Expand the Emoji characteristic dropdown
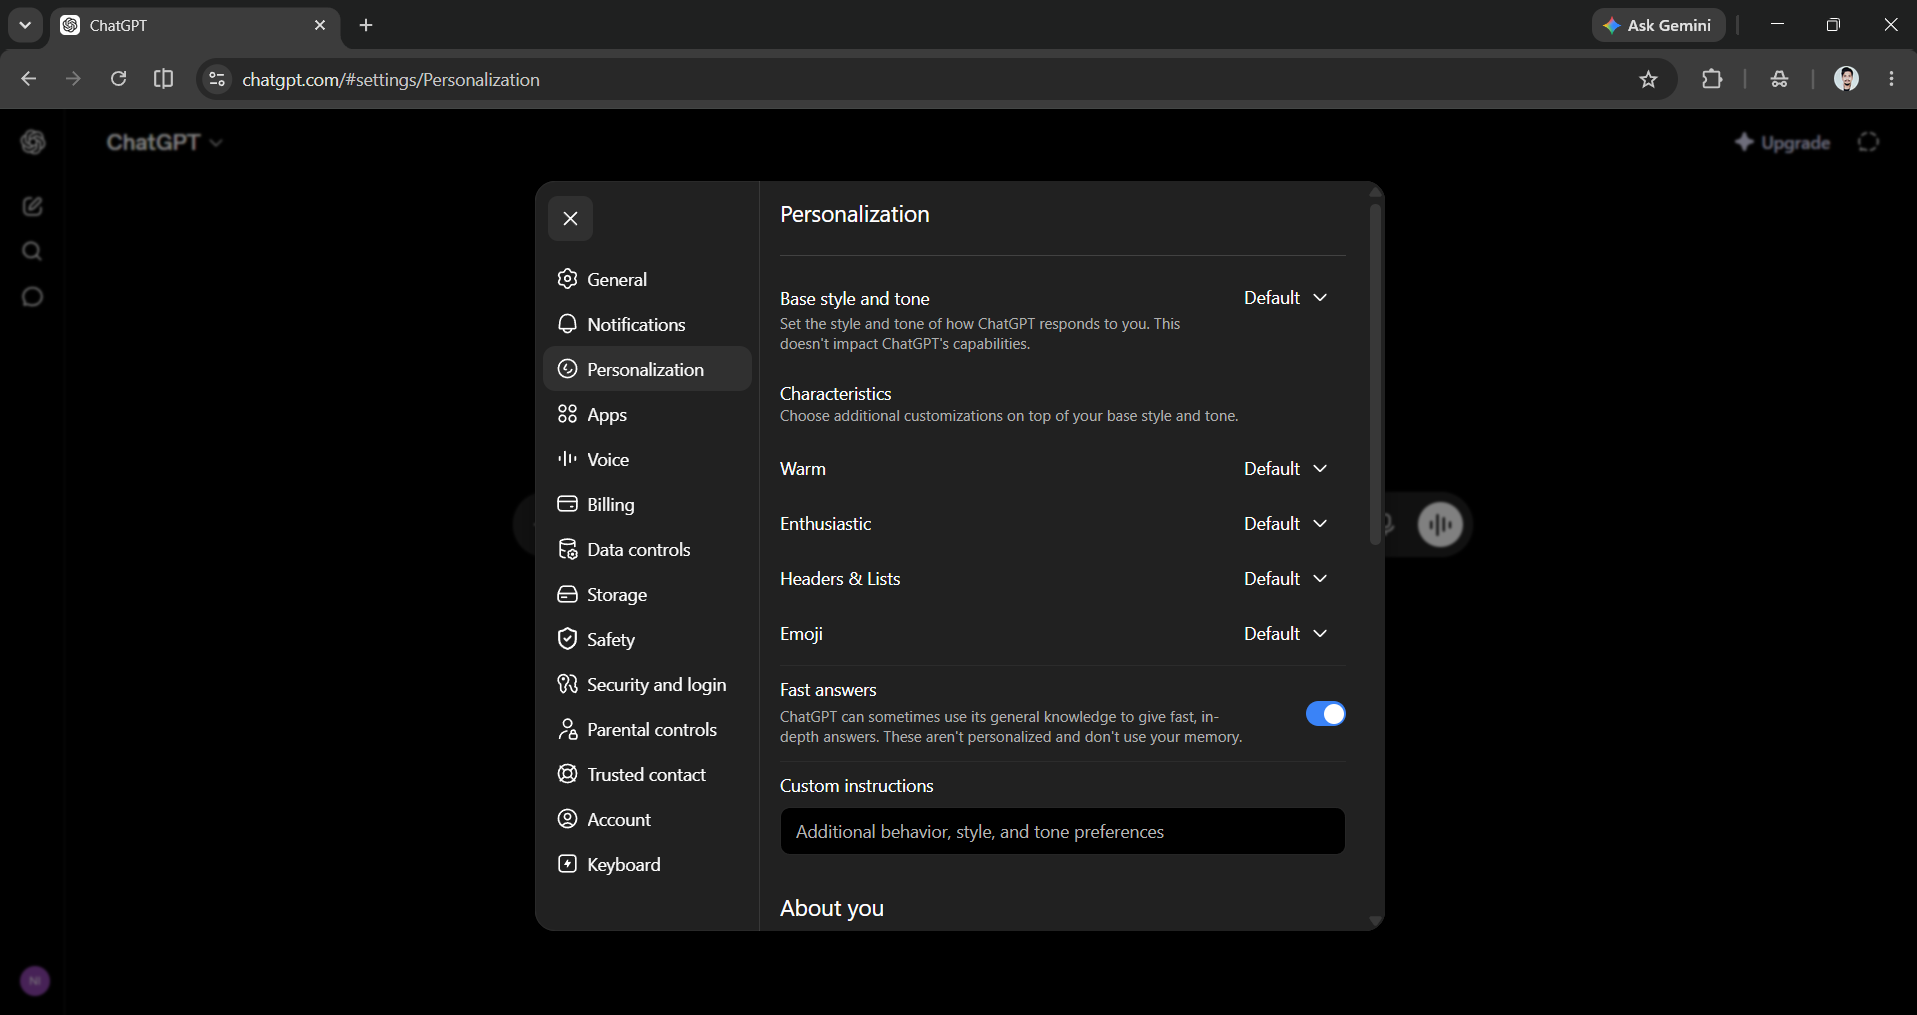The image size is (1917, 1015). pos(1285,634)
